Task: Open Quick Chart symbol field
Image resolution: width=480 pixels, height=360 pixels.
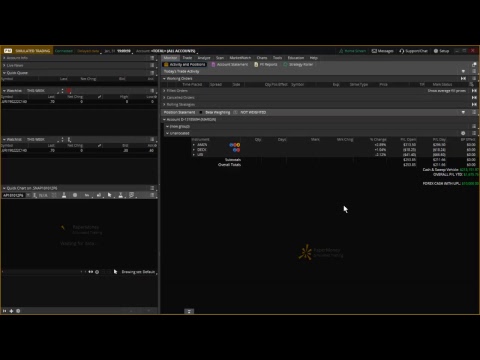Action: point(14,195)
